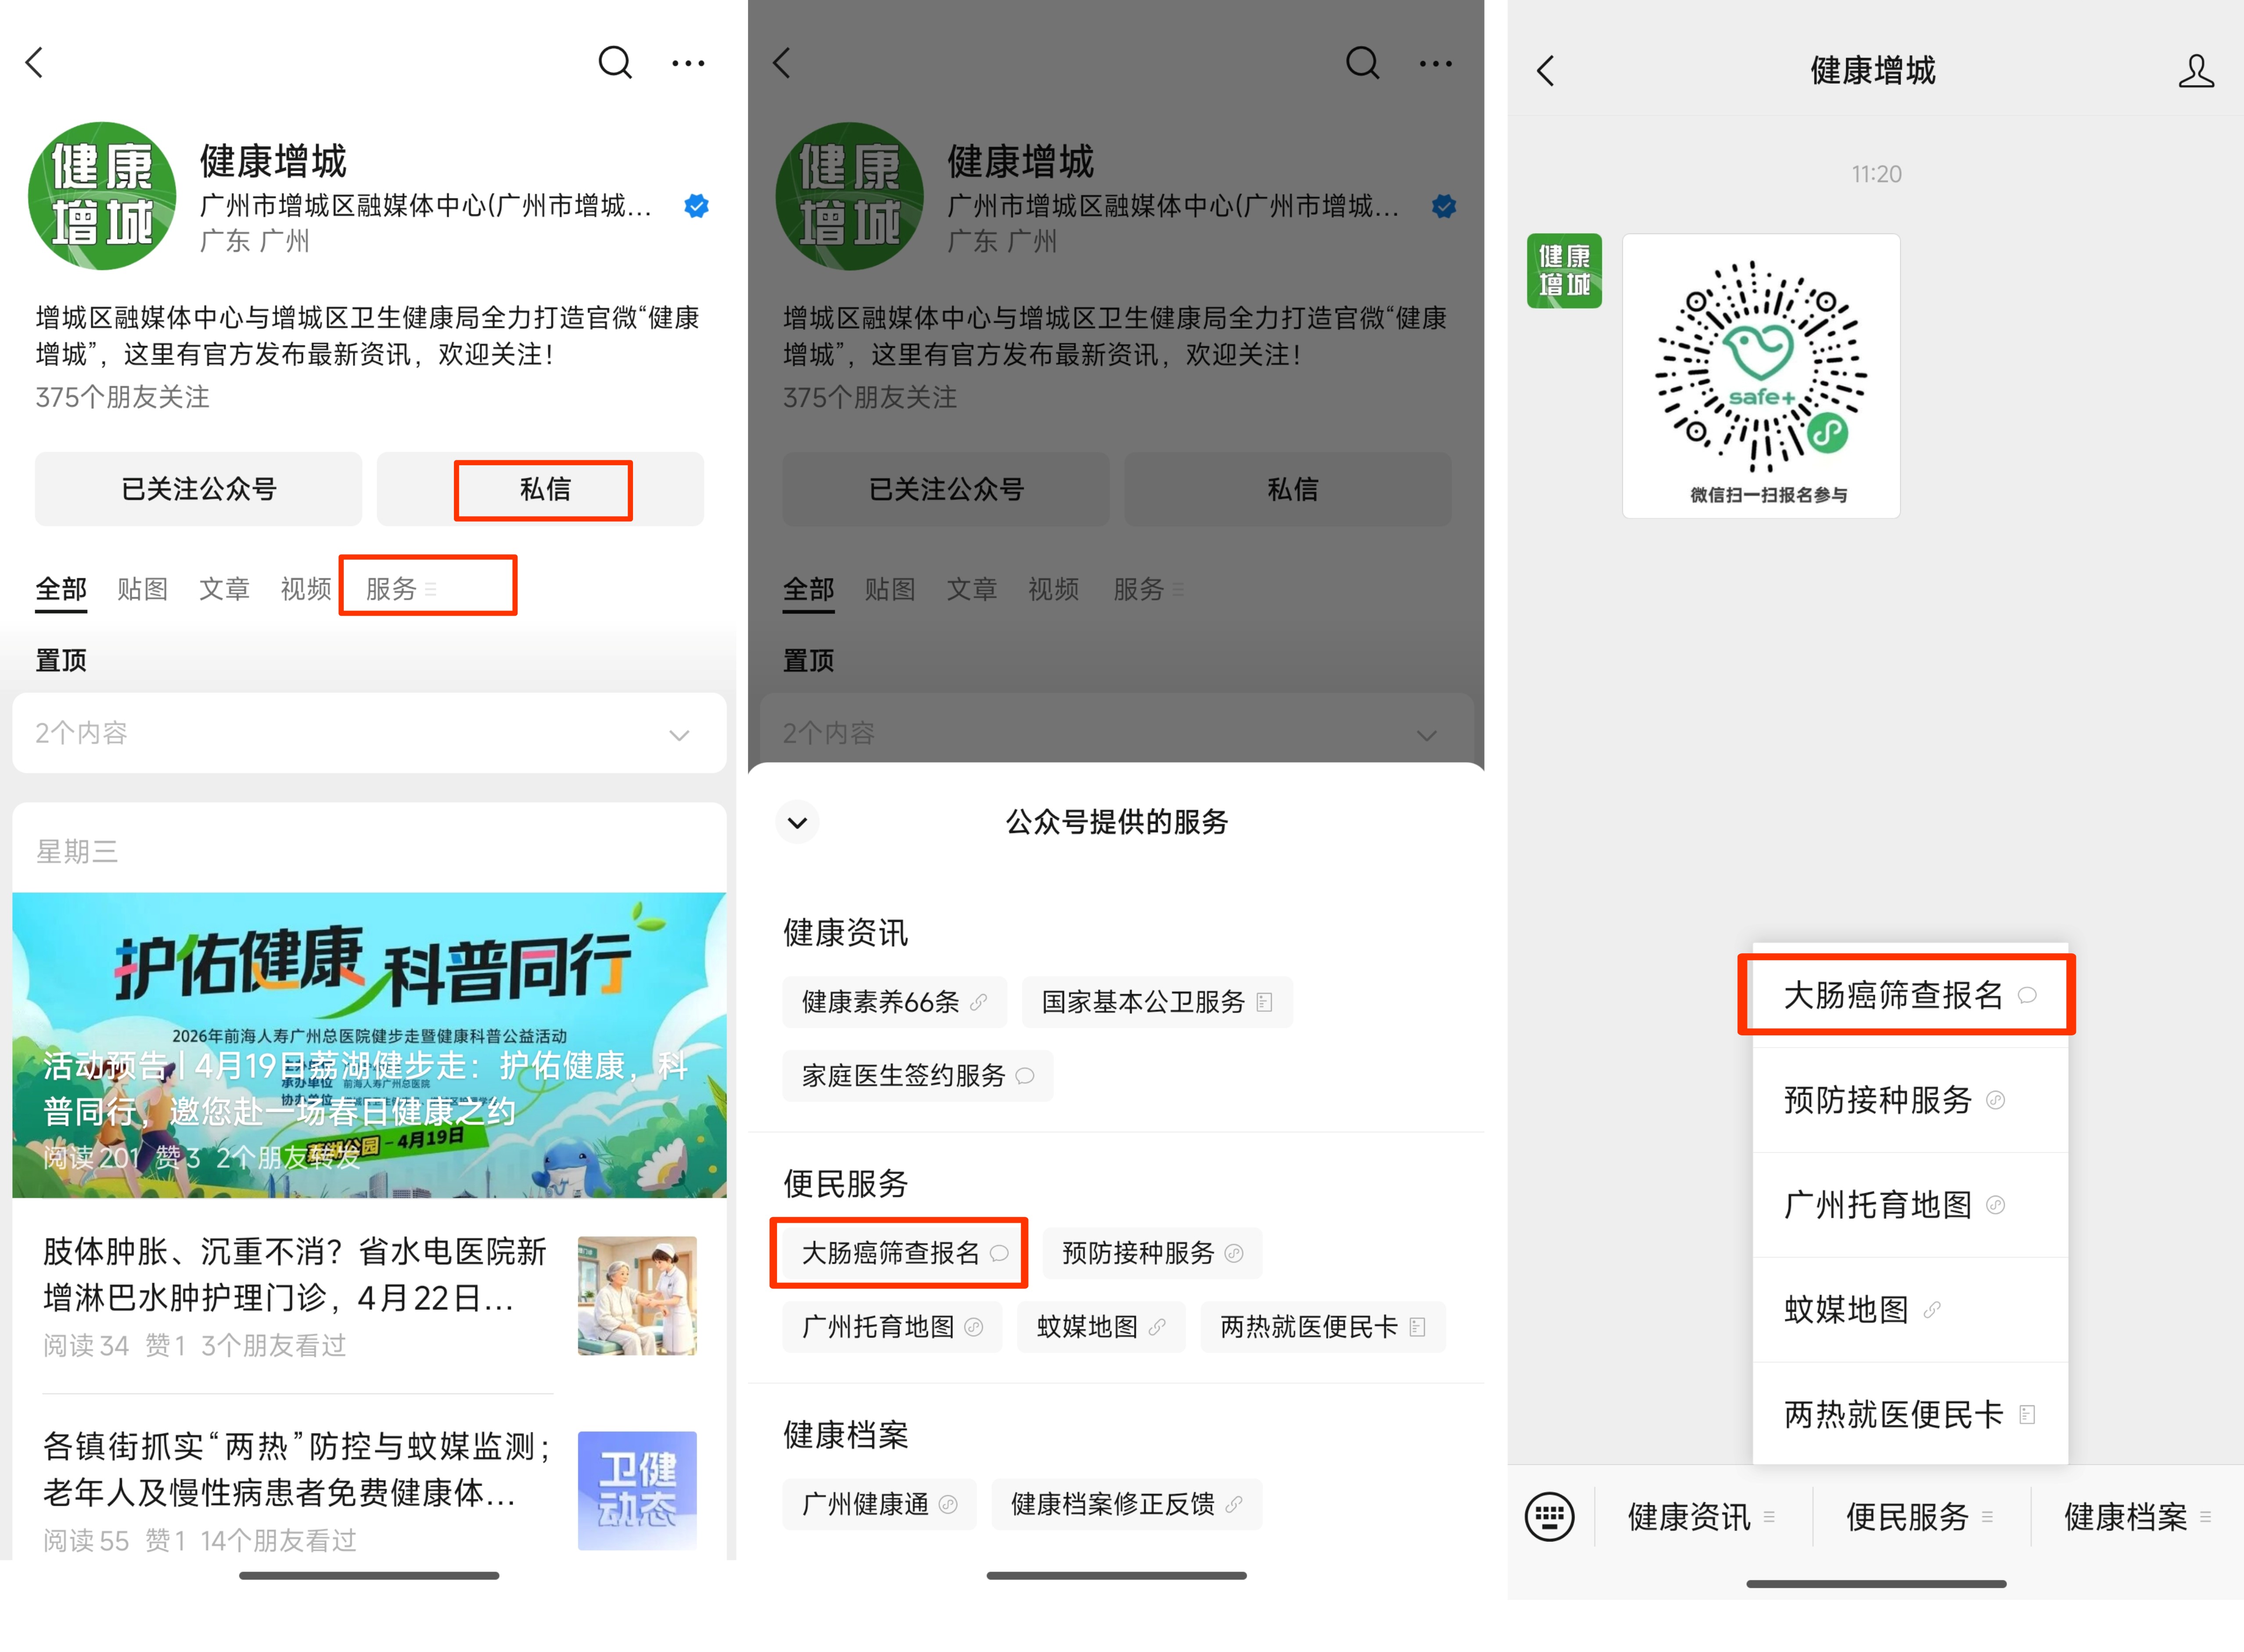
Task: Open article 肢体肿胀、沉重不消
Action: 369,1296
